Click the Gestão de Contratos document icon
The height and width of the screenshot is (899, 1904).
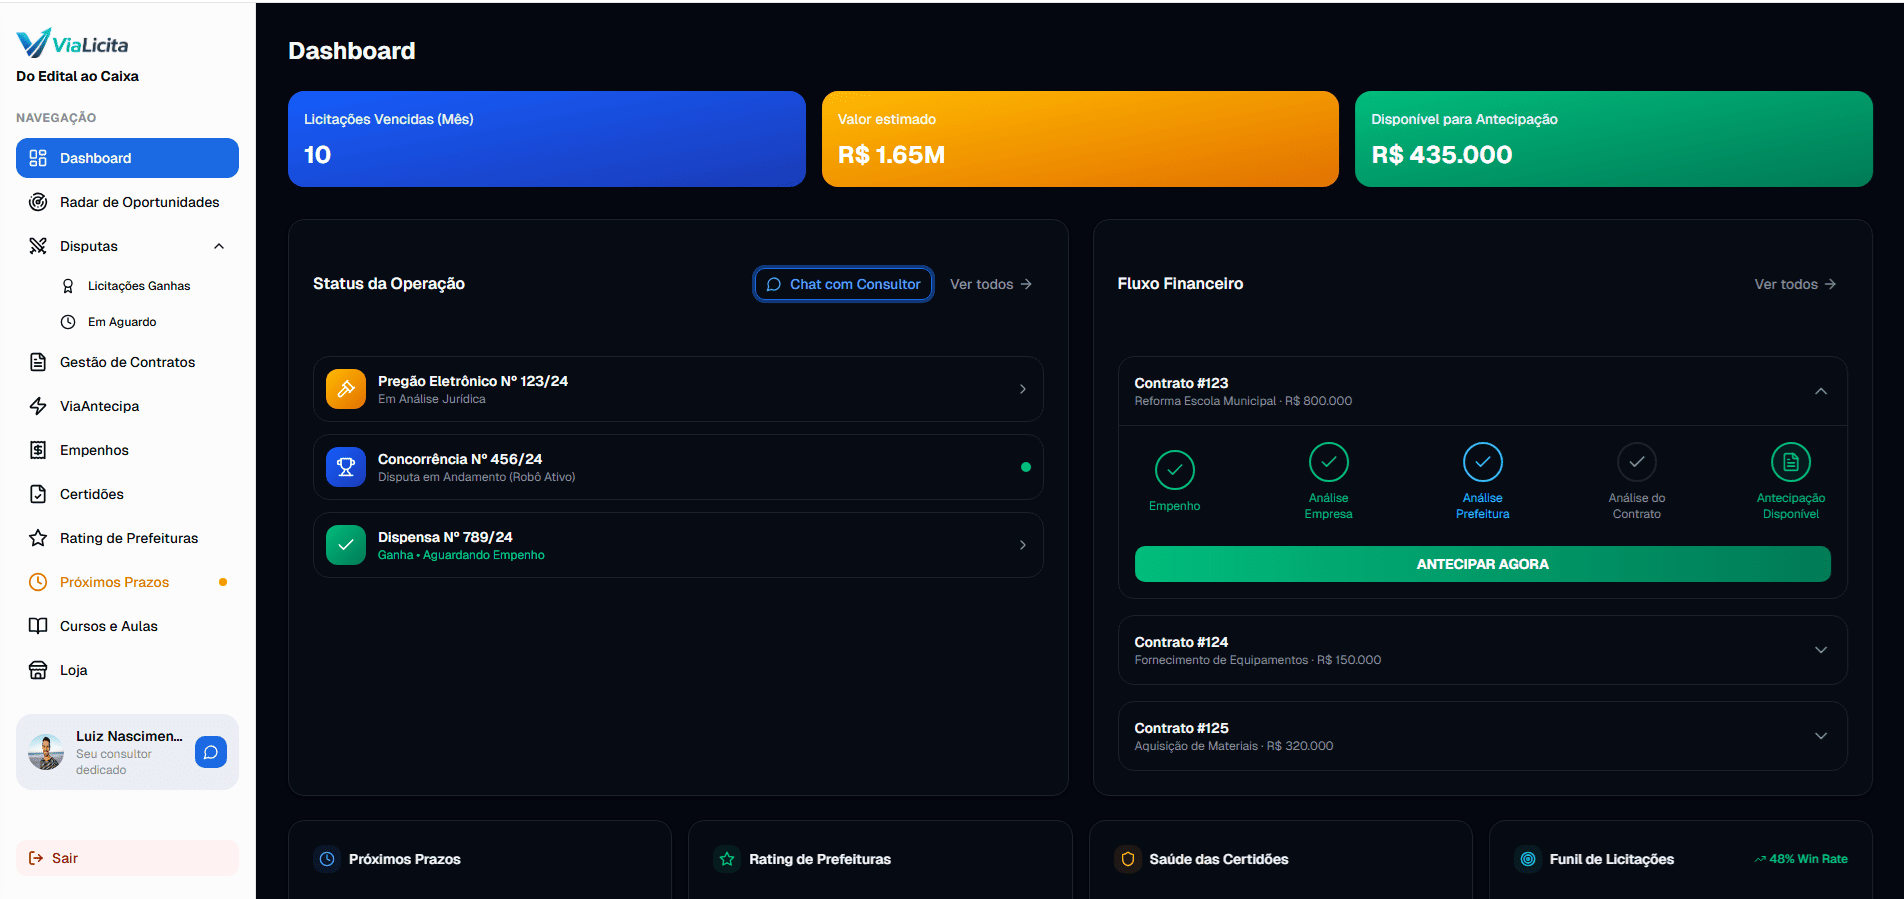click(38, 362)
